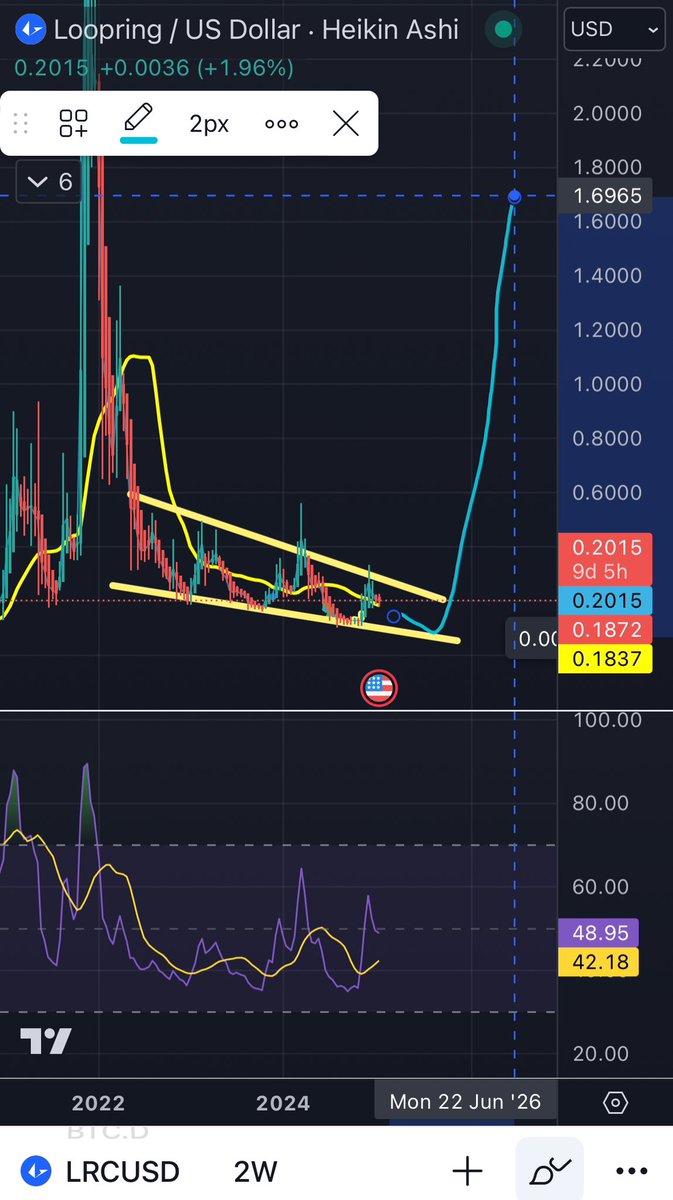This screenshot has height=1200, width=673.
Task: Toggle the drawing tools button in bottom bar
Action: click(x=549, y=1171)
